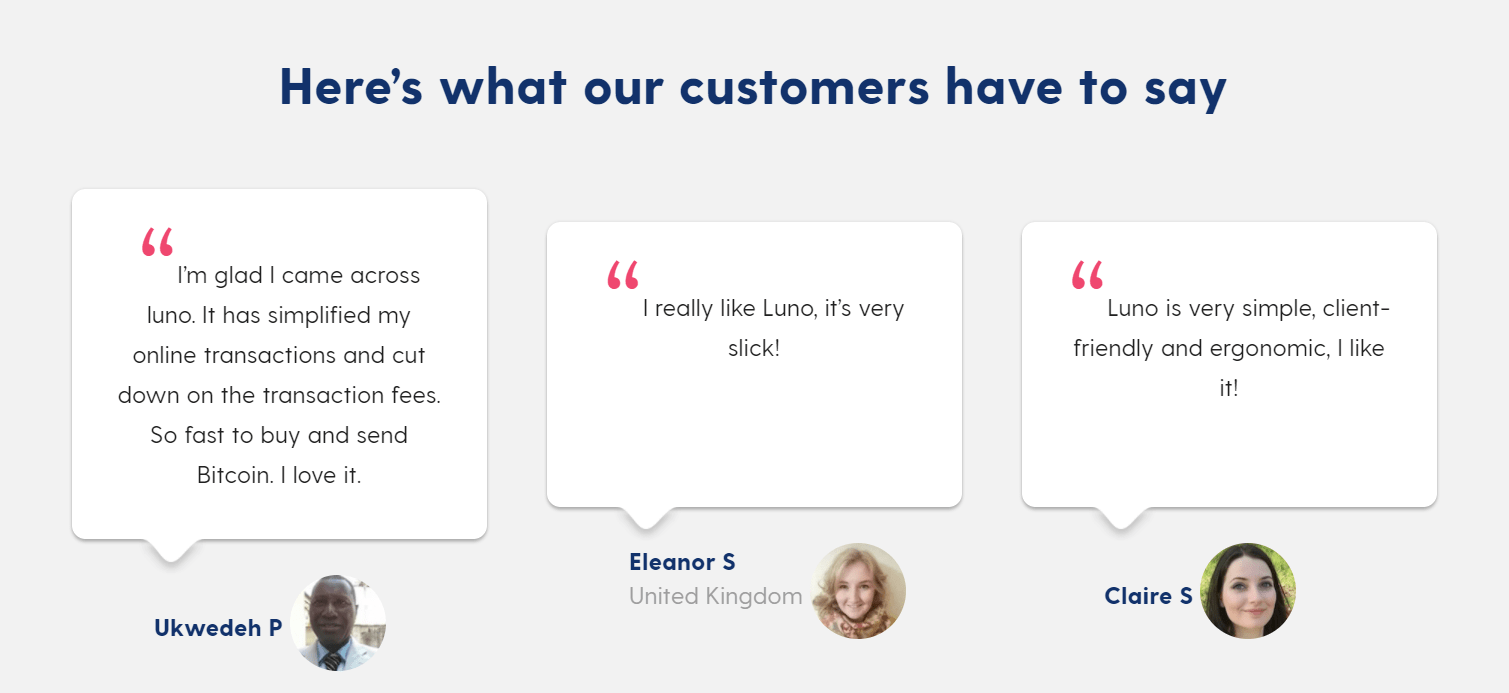Select Eleanor S's profile photo
Screen dimensions: 1509x693
pyautogui.click(x=858, y=591)
